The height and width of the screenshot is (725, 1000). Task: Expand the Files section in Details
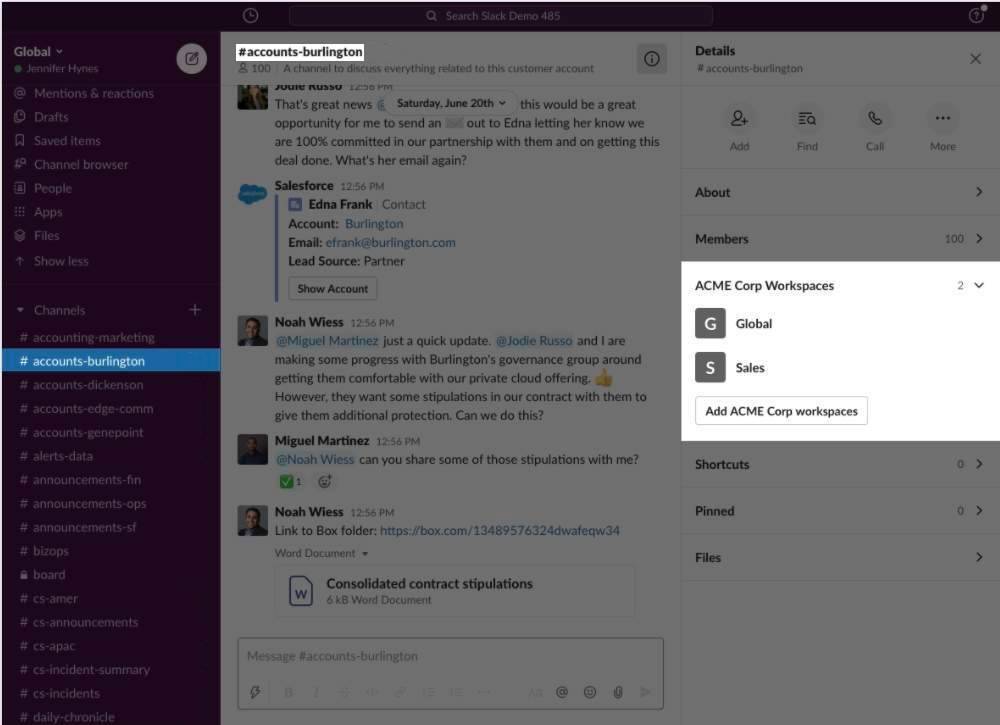pyautogui.click(x=840, y=557)
